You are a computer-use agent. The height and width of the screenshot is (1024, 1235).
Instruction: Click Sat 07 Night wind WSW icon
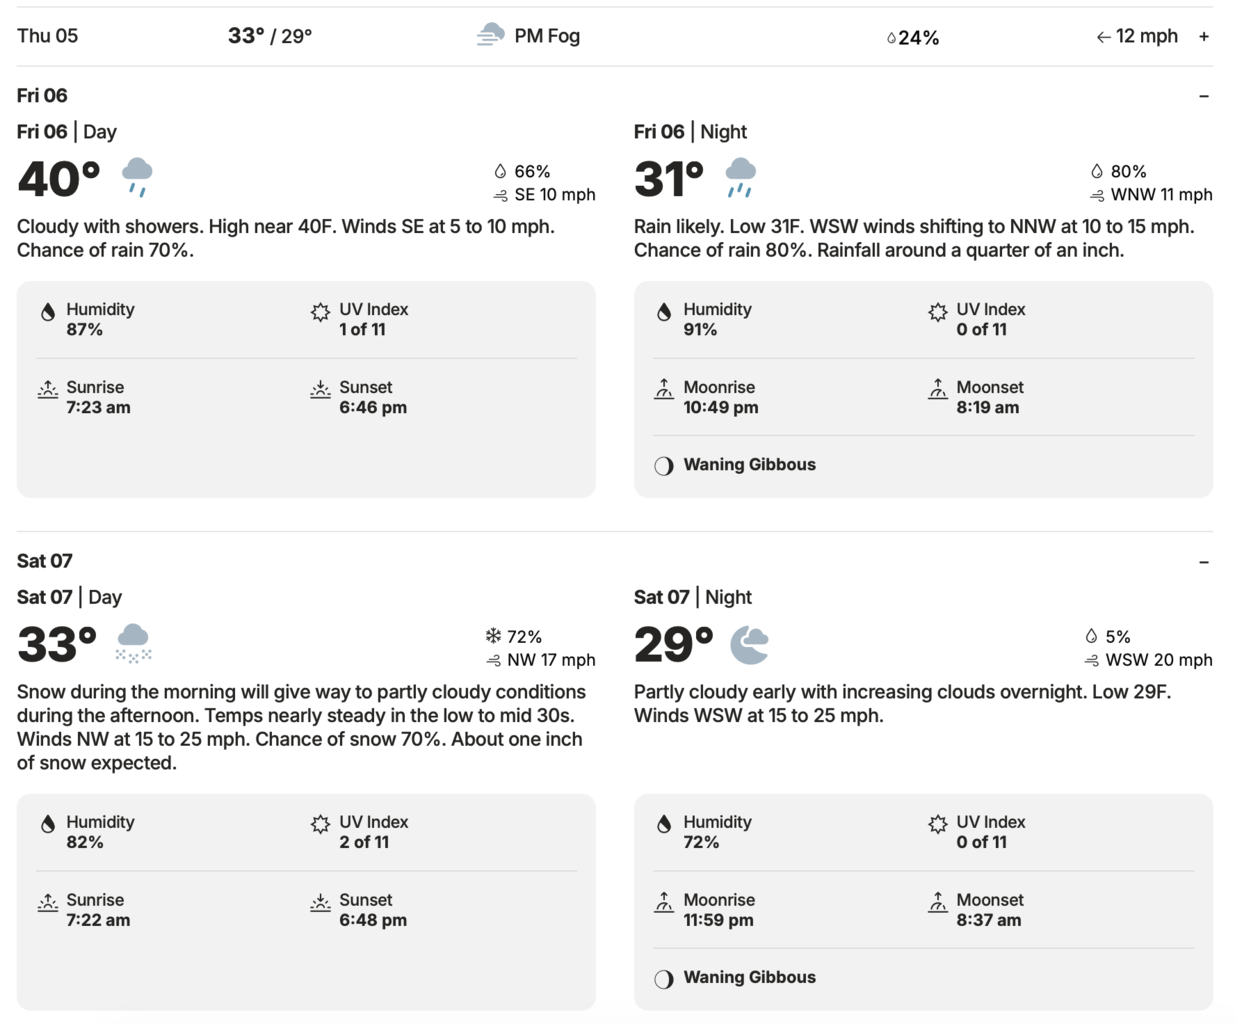(x=1092, y=660)
